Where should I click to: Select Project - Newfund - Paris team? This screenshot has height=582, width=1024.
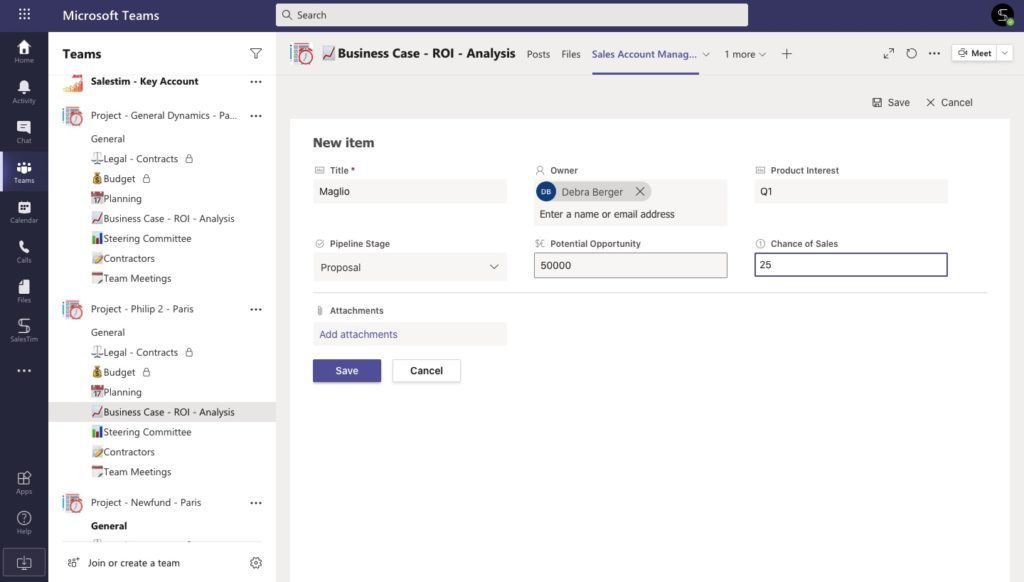pos(146,502)
